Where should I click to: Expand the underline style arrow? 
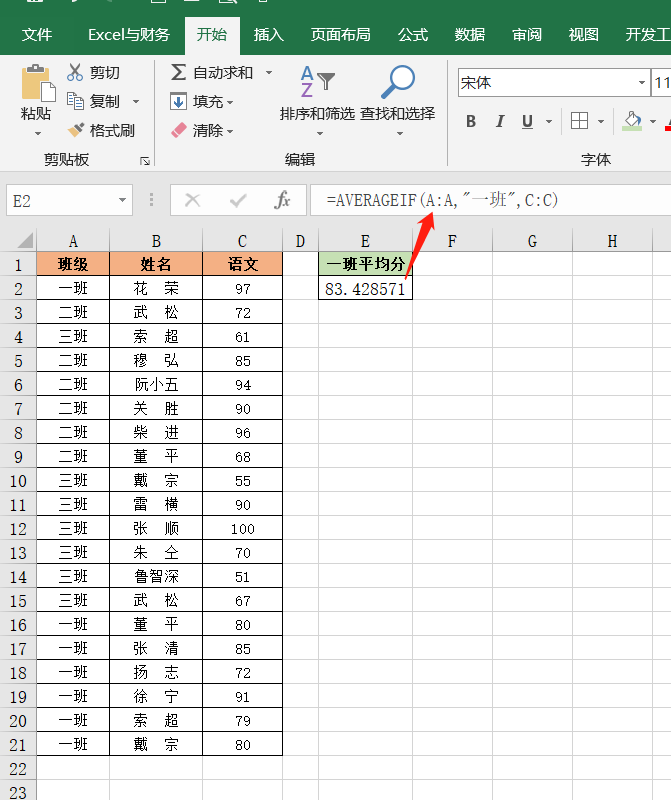coord(549,121)
